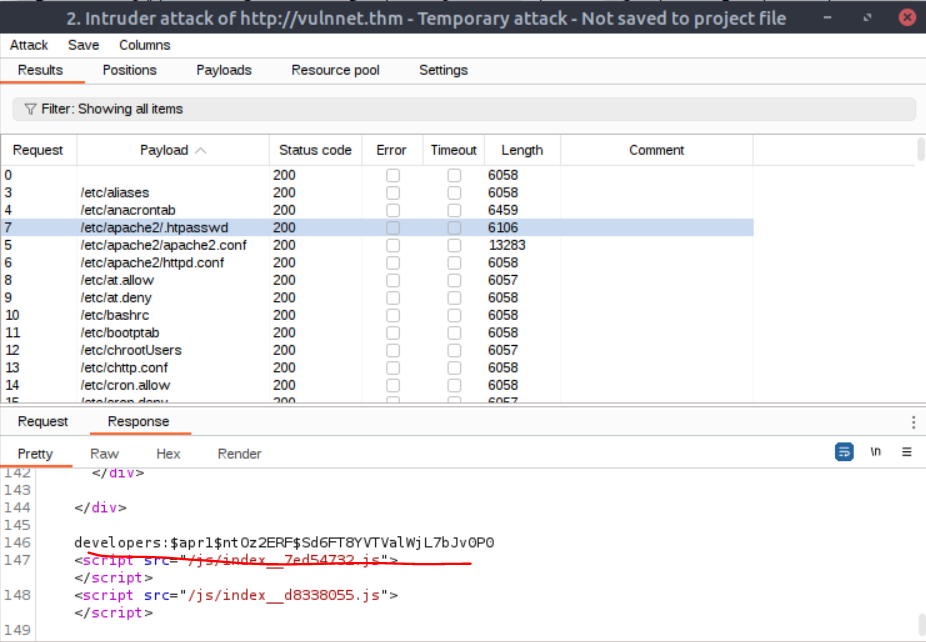Select the /etc/apache2/.htpasswd payload row
Screen dimensions: 926x642
(x=377, y=228)
